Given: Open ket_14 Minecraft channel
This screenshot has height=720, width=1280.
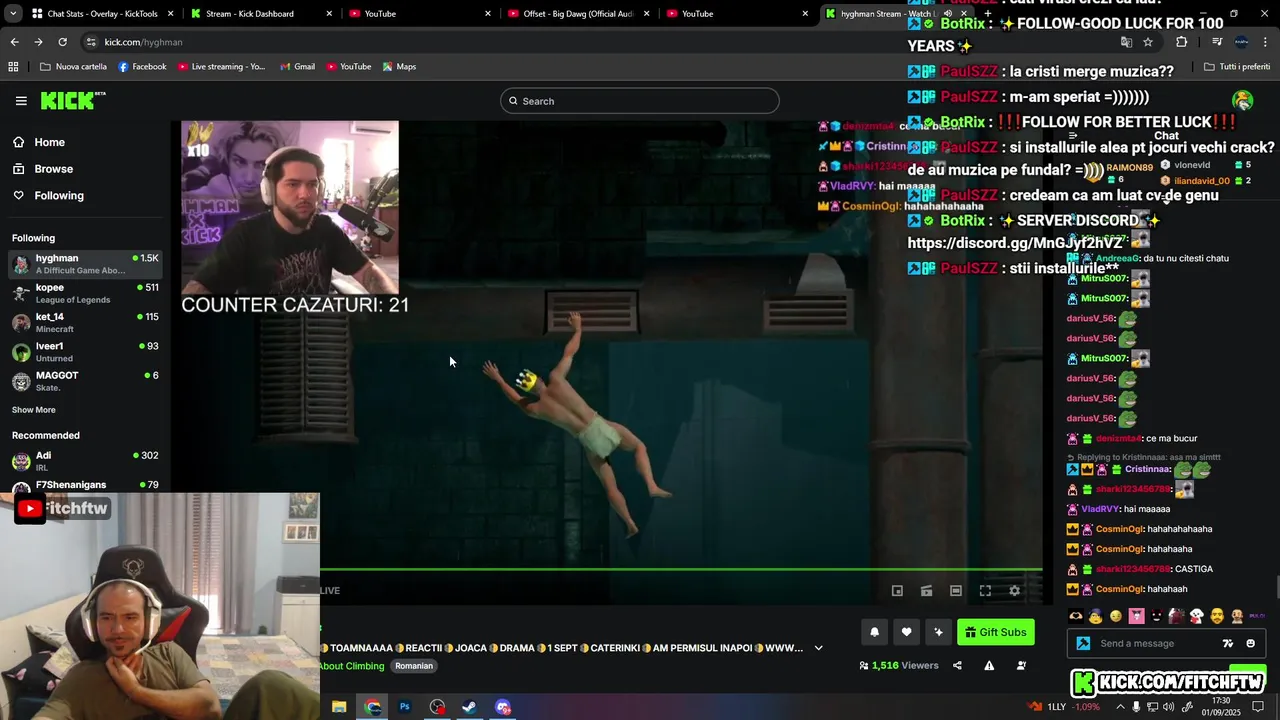Looking at the screenshot, I should (85, 322).
